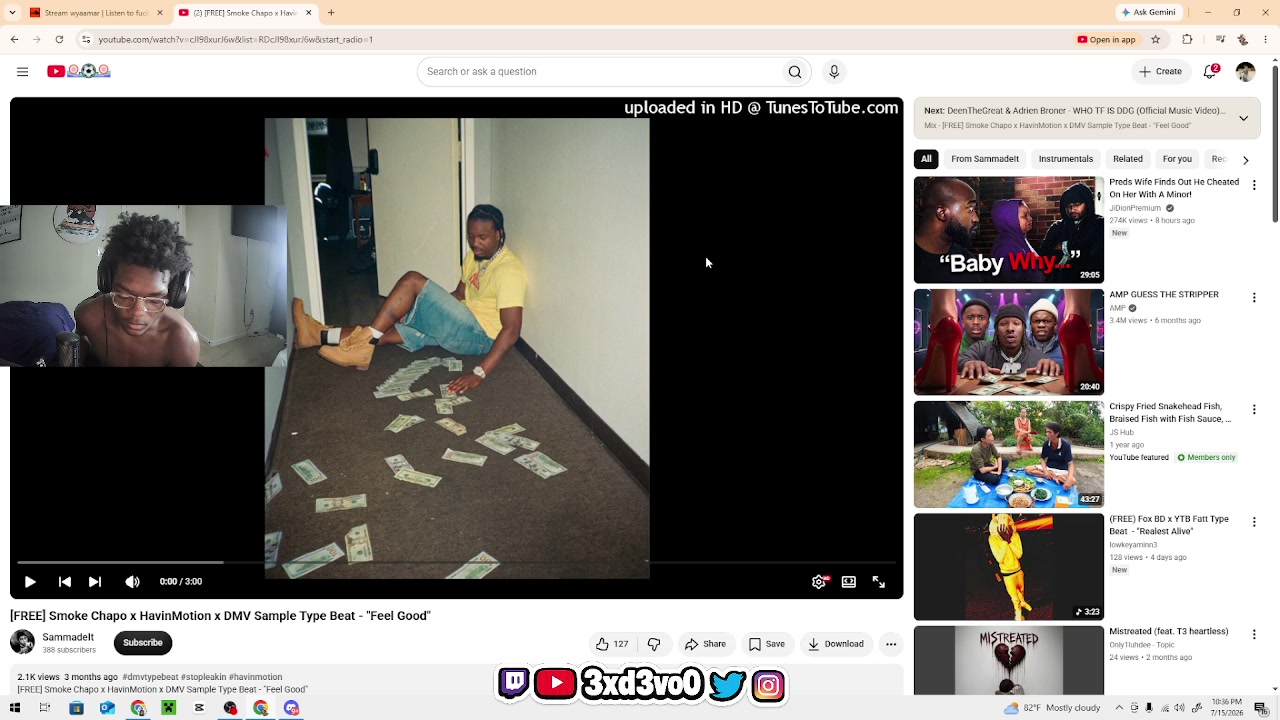Open more actions ellipsis under video

coord(891,644)
